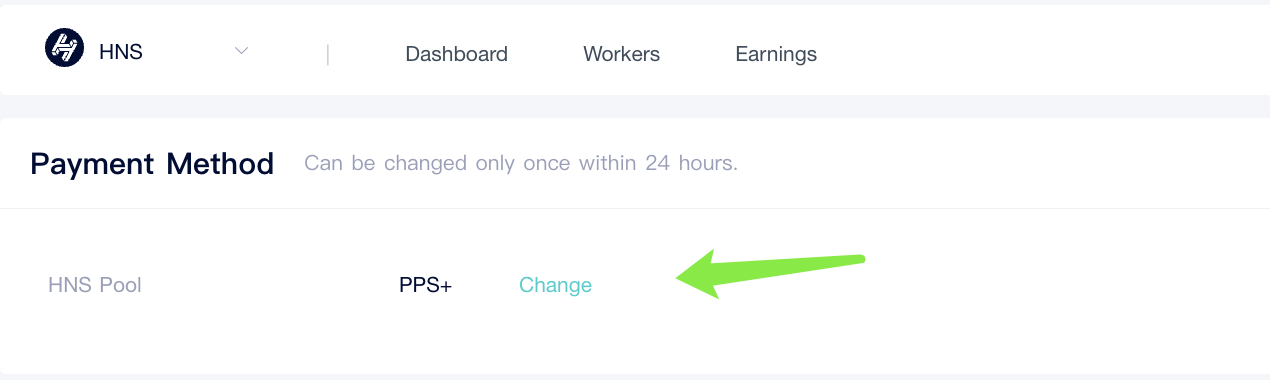Open the Earnings tab
Viewport: 1270px width, 380px height.
(x=776, y=54)
